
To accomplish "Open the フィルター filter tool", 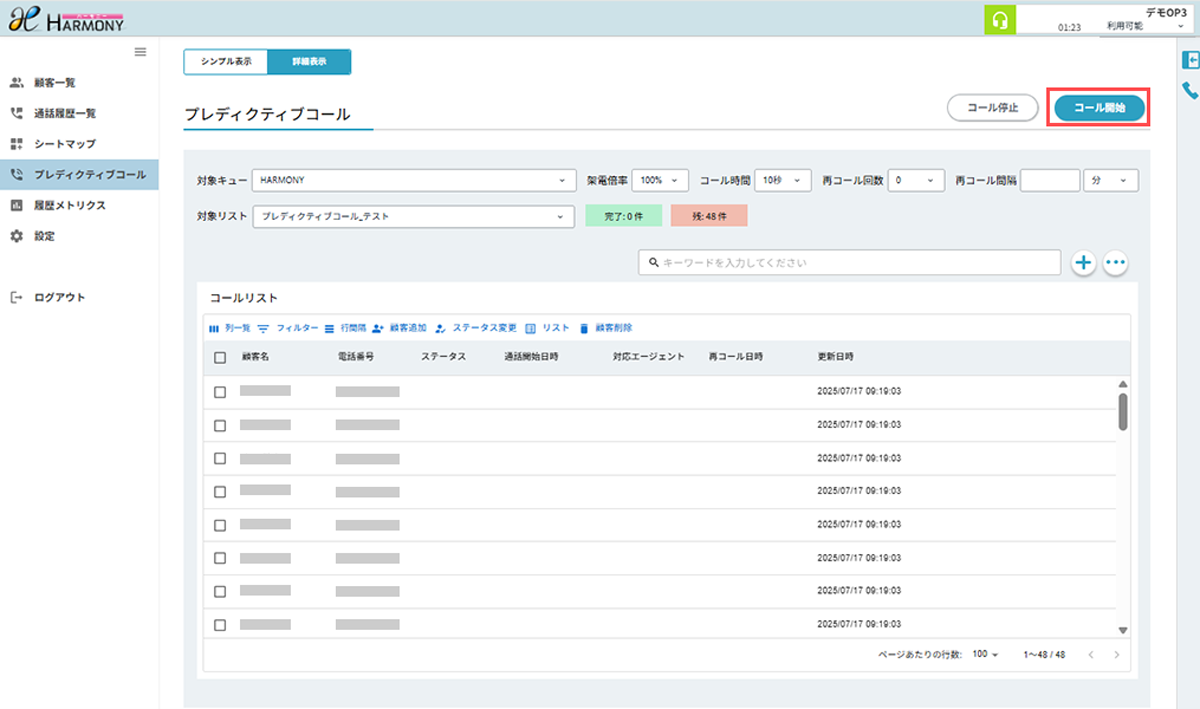I will point(288,328).
